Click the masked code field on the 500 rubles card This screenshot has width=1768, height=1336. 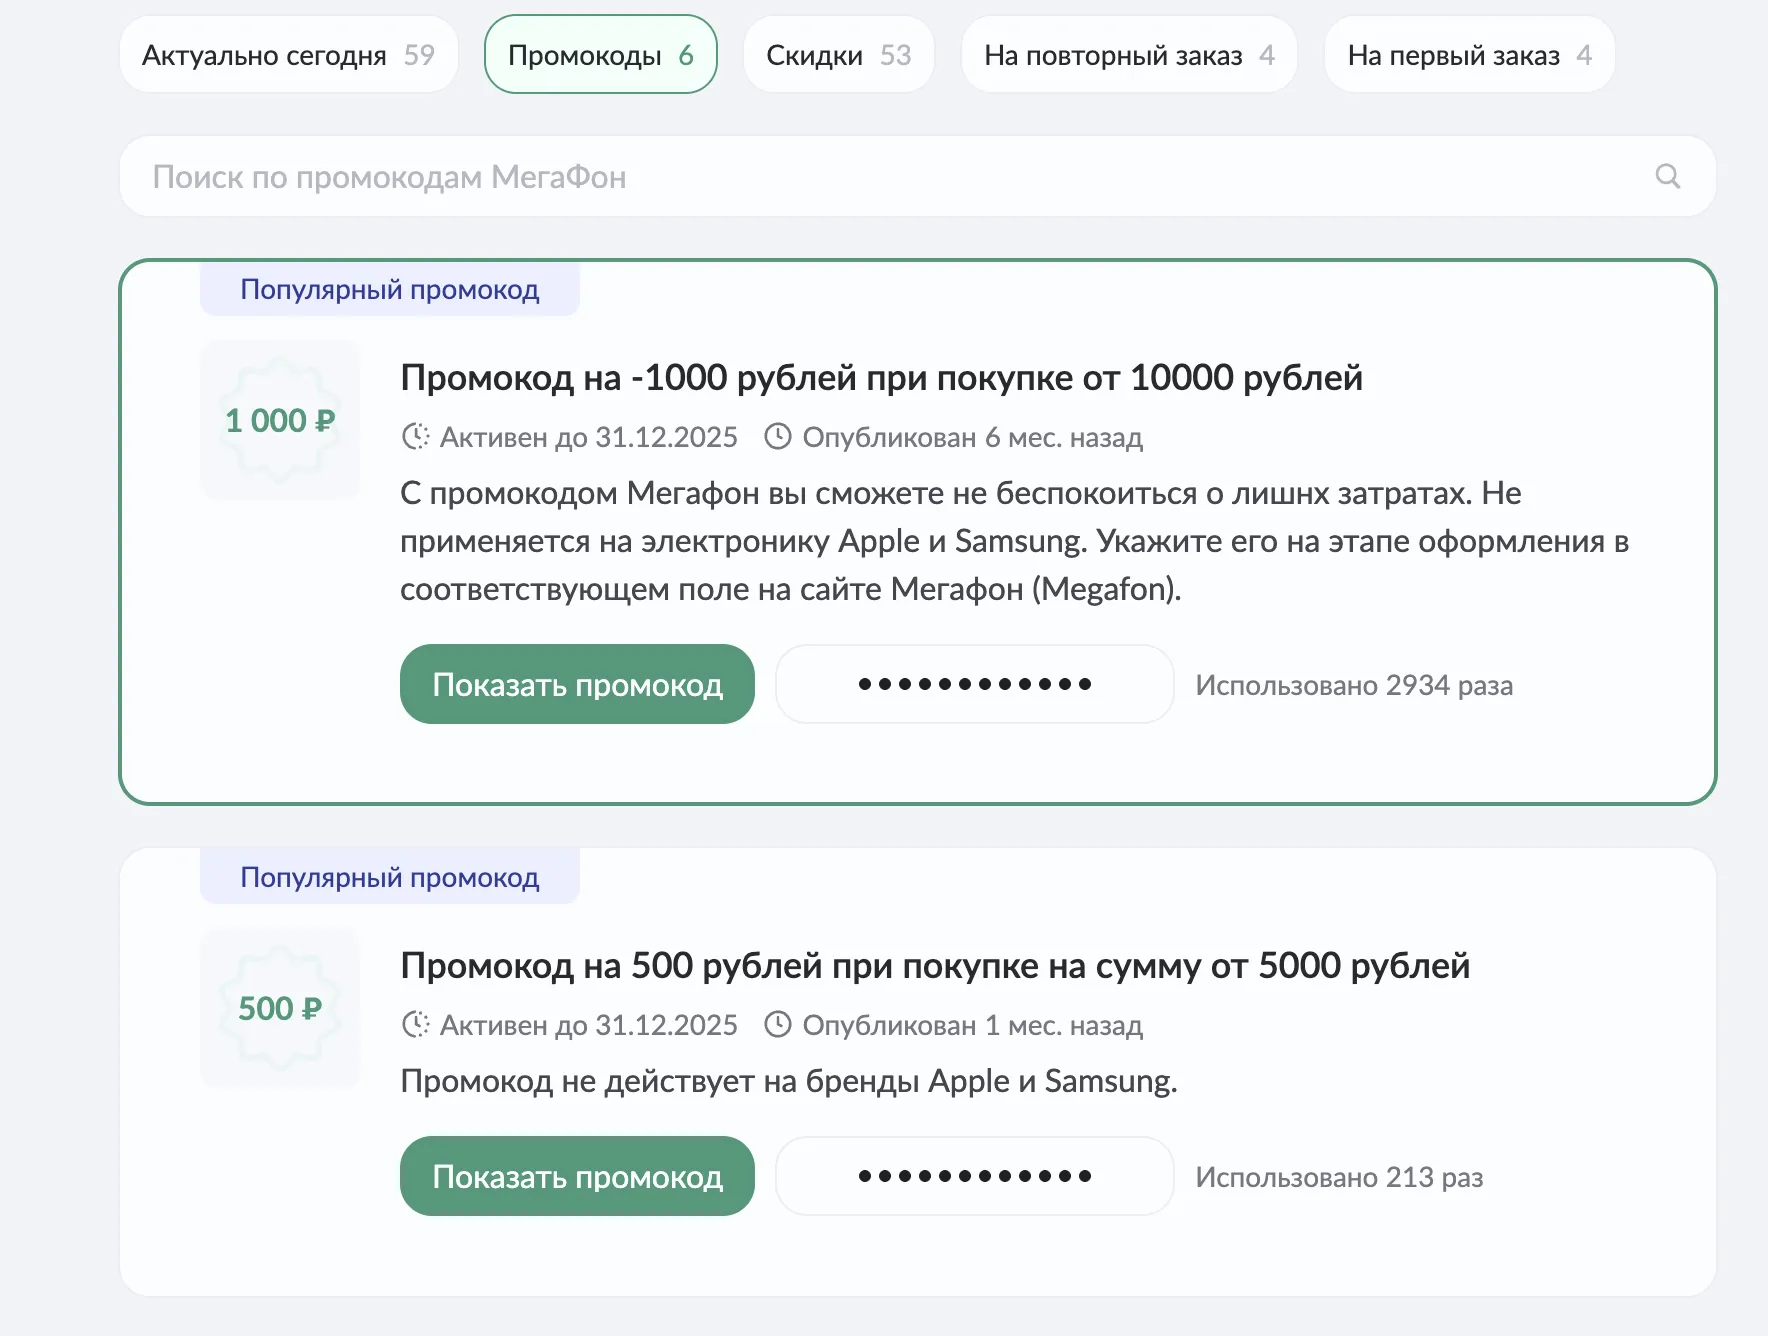[974, 1176]
